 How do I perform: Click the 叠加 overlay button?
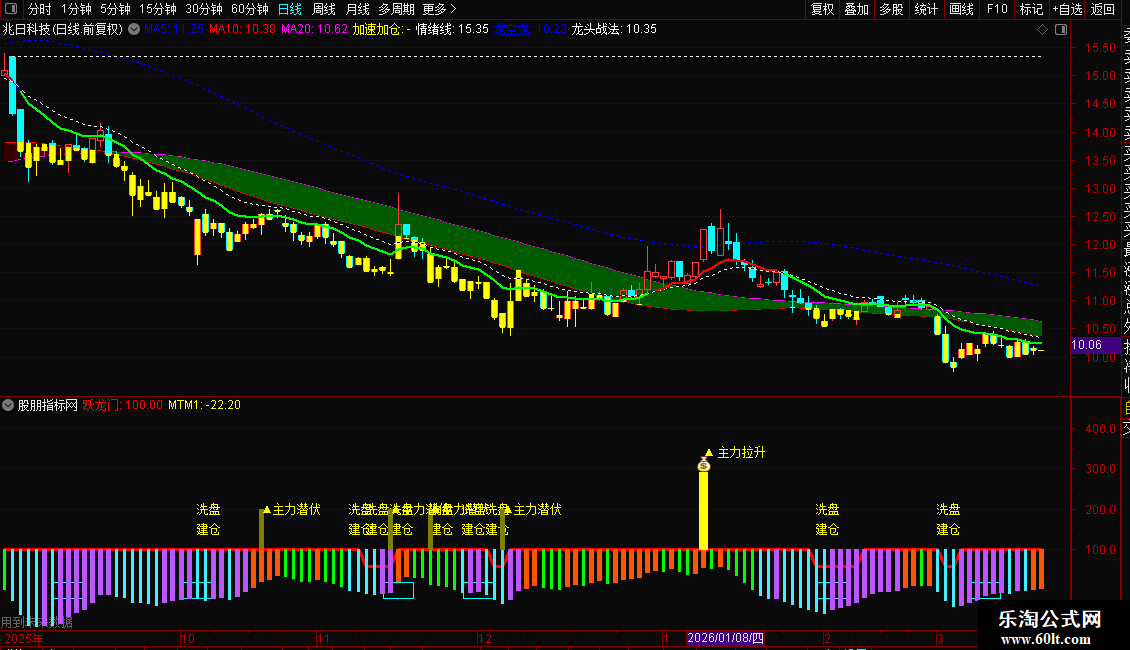(857, 9)
